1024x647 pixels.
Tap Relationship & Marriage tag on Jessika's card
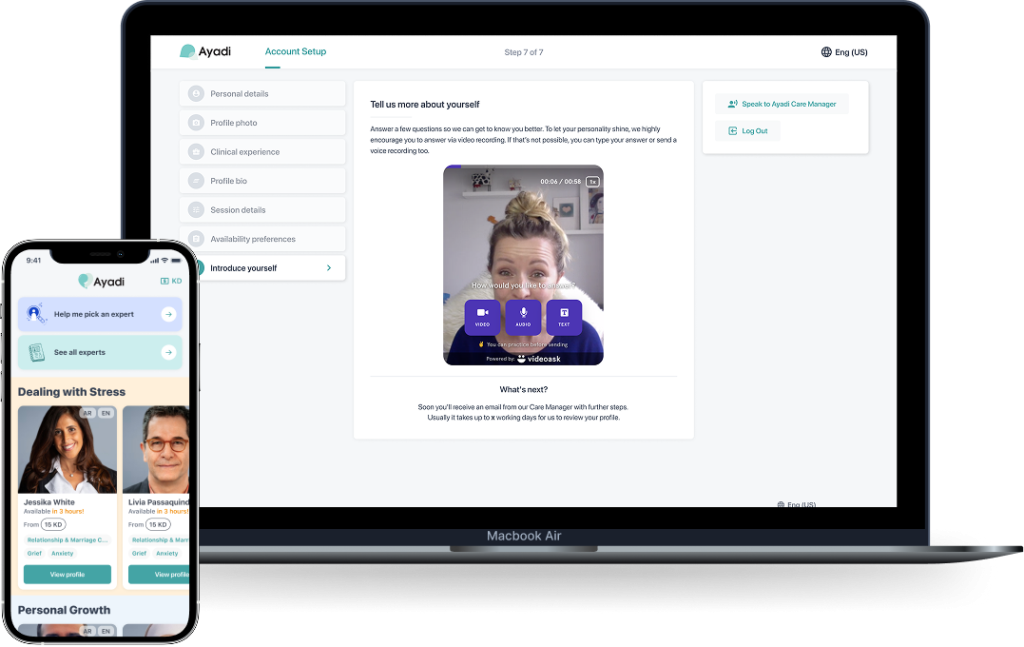click(x=67, y=540)
